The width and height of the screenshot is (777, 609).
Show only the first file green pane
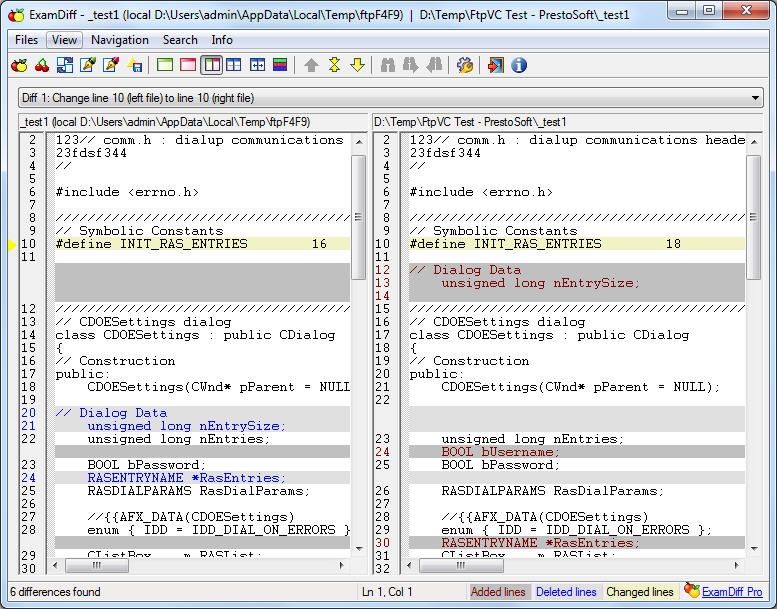[165, 65]
